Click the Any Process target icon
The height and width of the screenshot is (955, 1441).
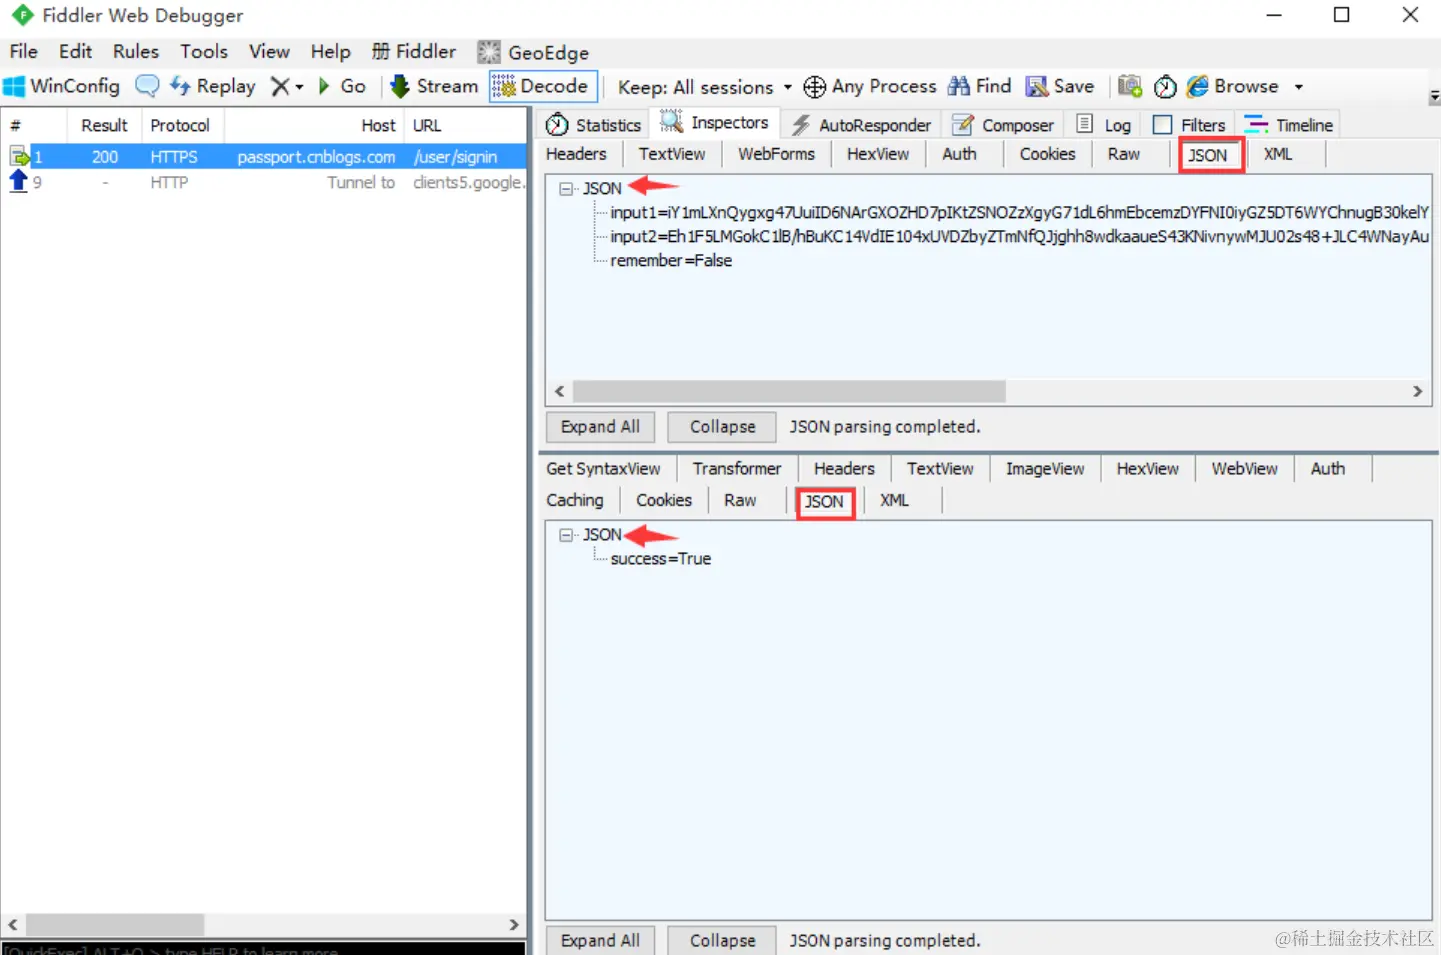click(x=815, y=87)
